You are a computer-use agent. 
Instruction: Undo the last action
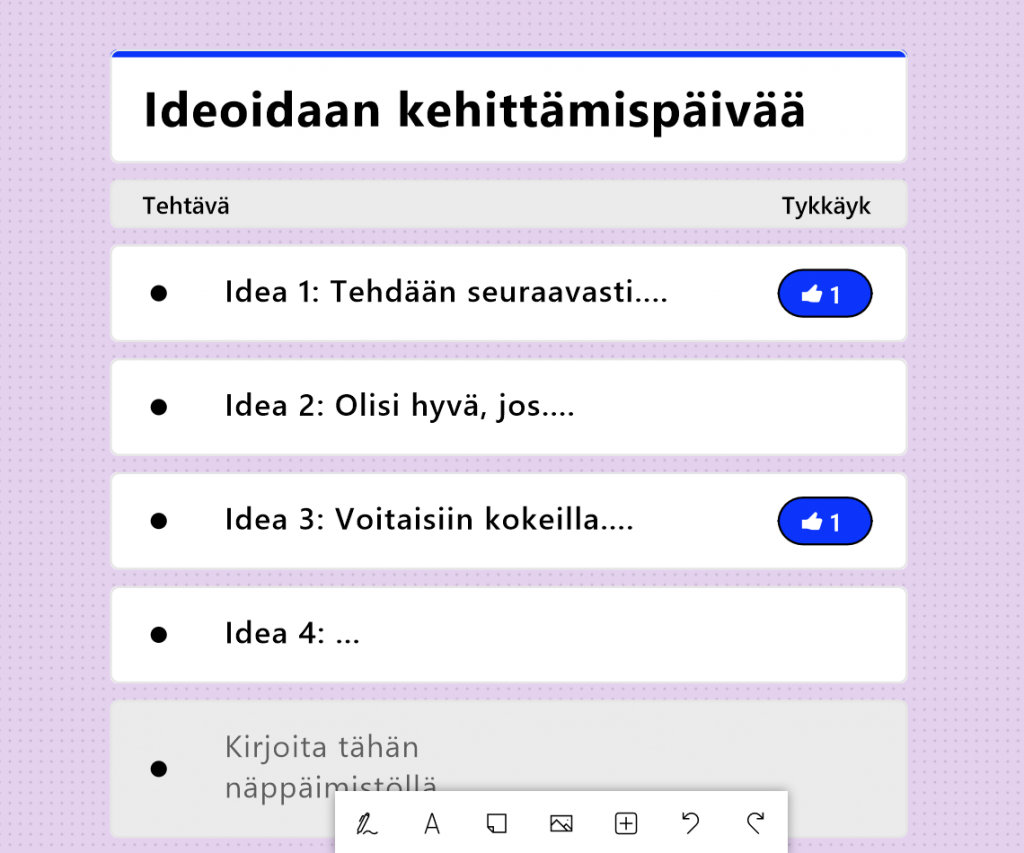[x=690, y=824]
